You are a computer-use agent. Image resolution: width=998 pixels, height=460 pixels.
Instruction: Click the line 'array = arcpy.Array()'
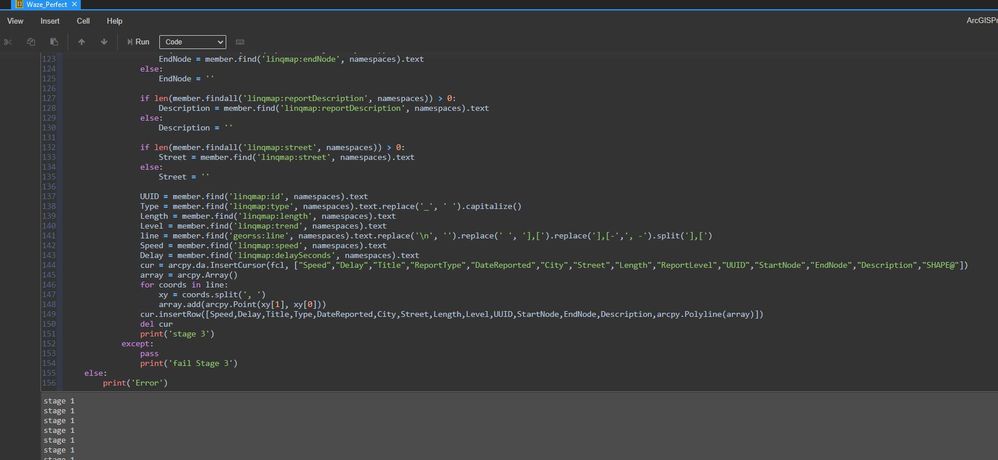[x=189, y=275]
